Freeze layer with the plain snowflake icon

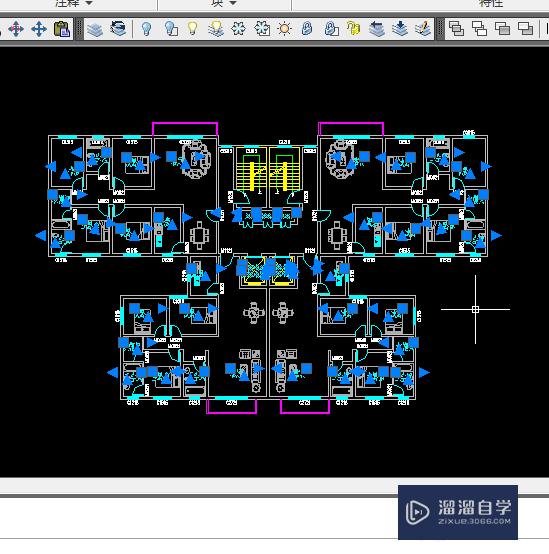point(238,29)
